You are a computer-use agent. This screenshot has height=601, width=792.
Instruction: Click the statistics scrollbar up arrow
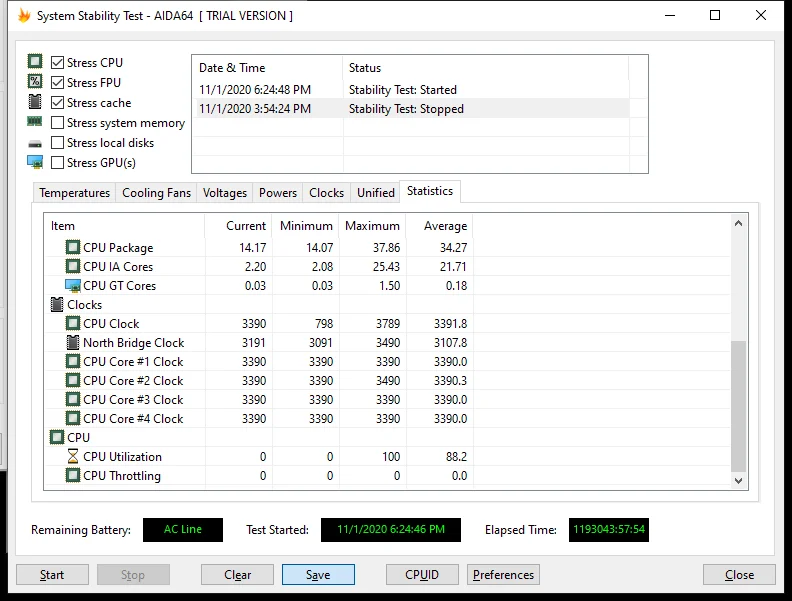tap(738, 223)
